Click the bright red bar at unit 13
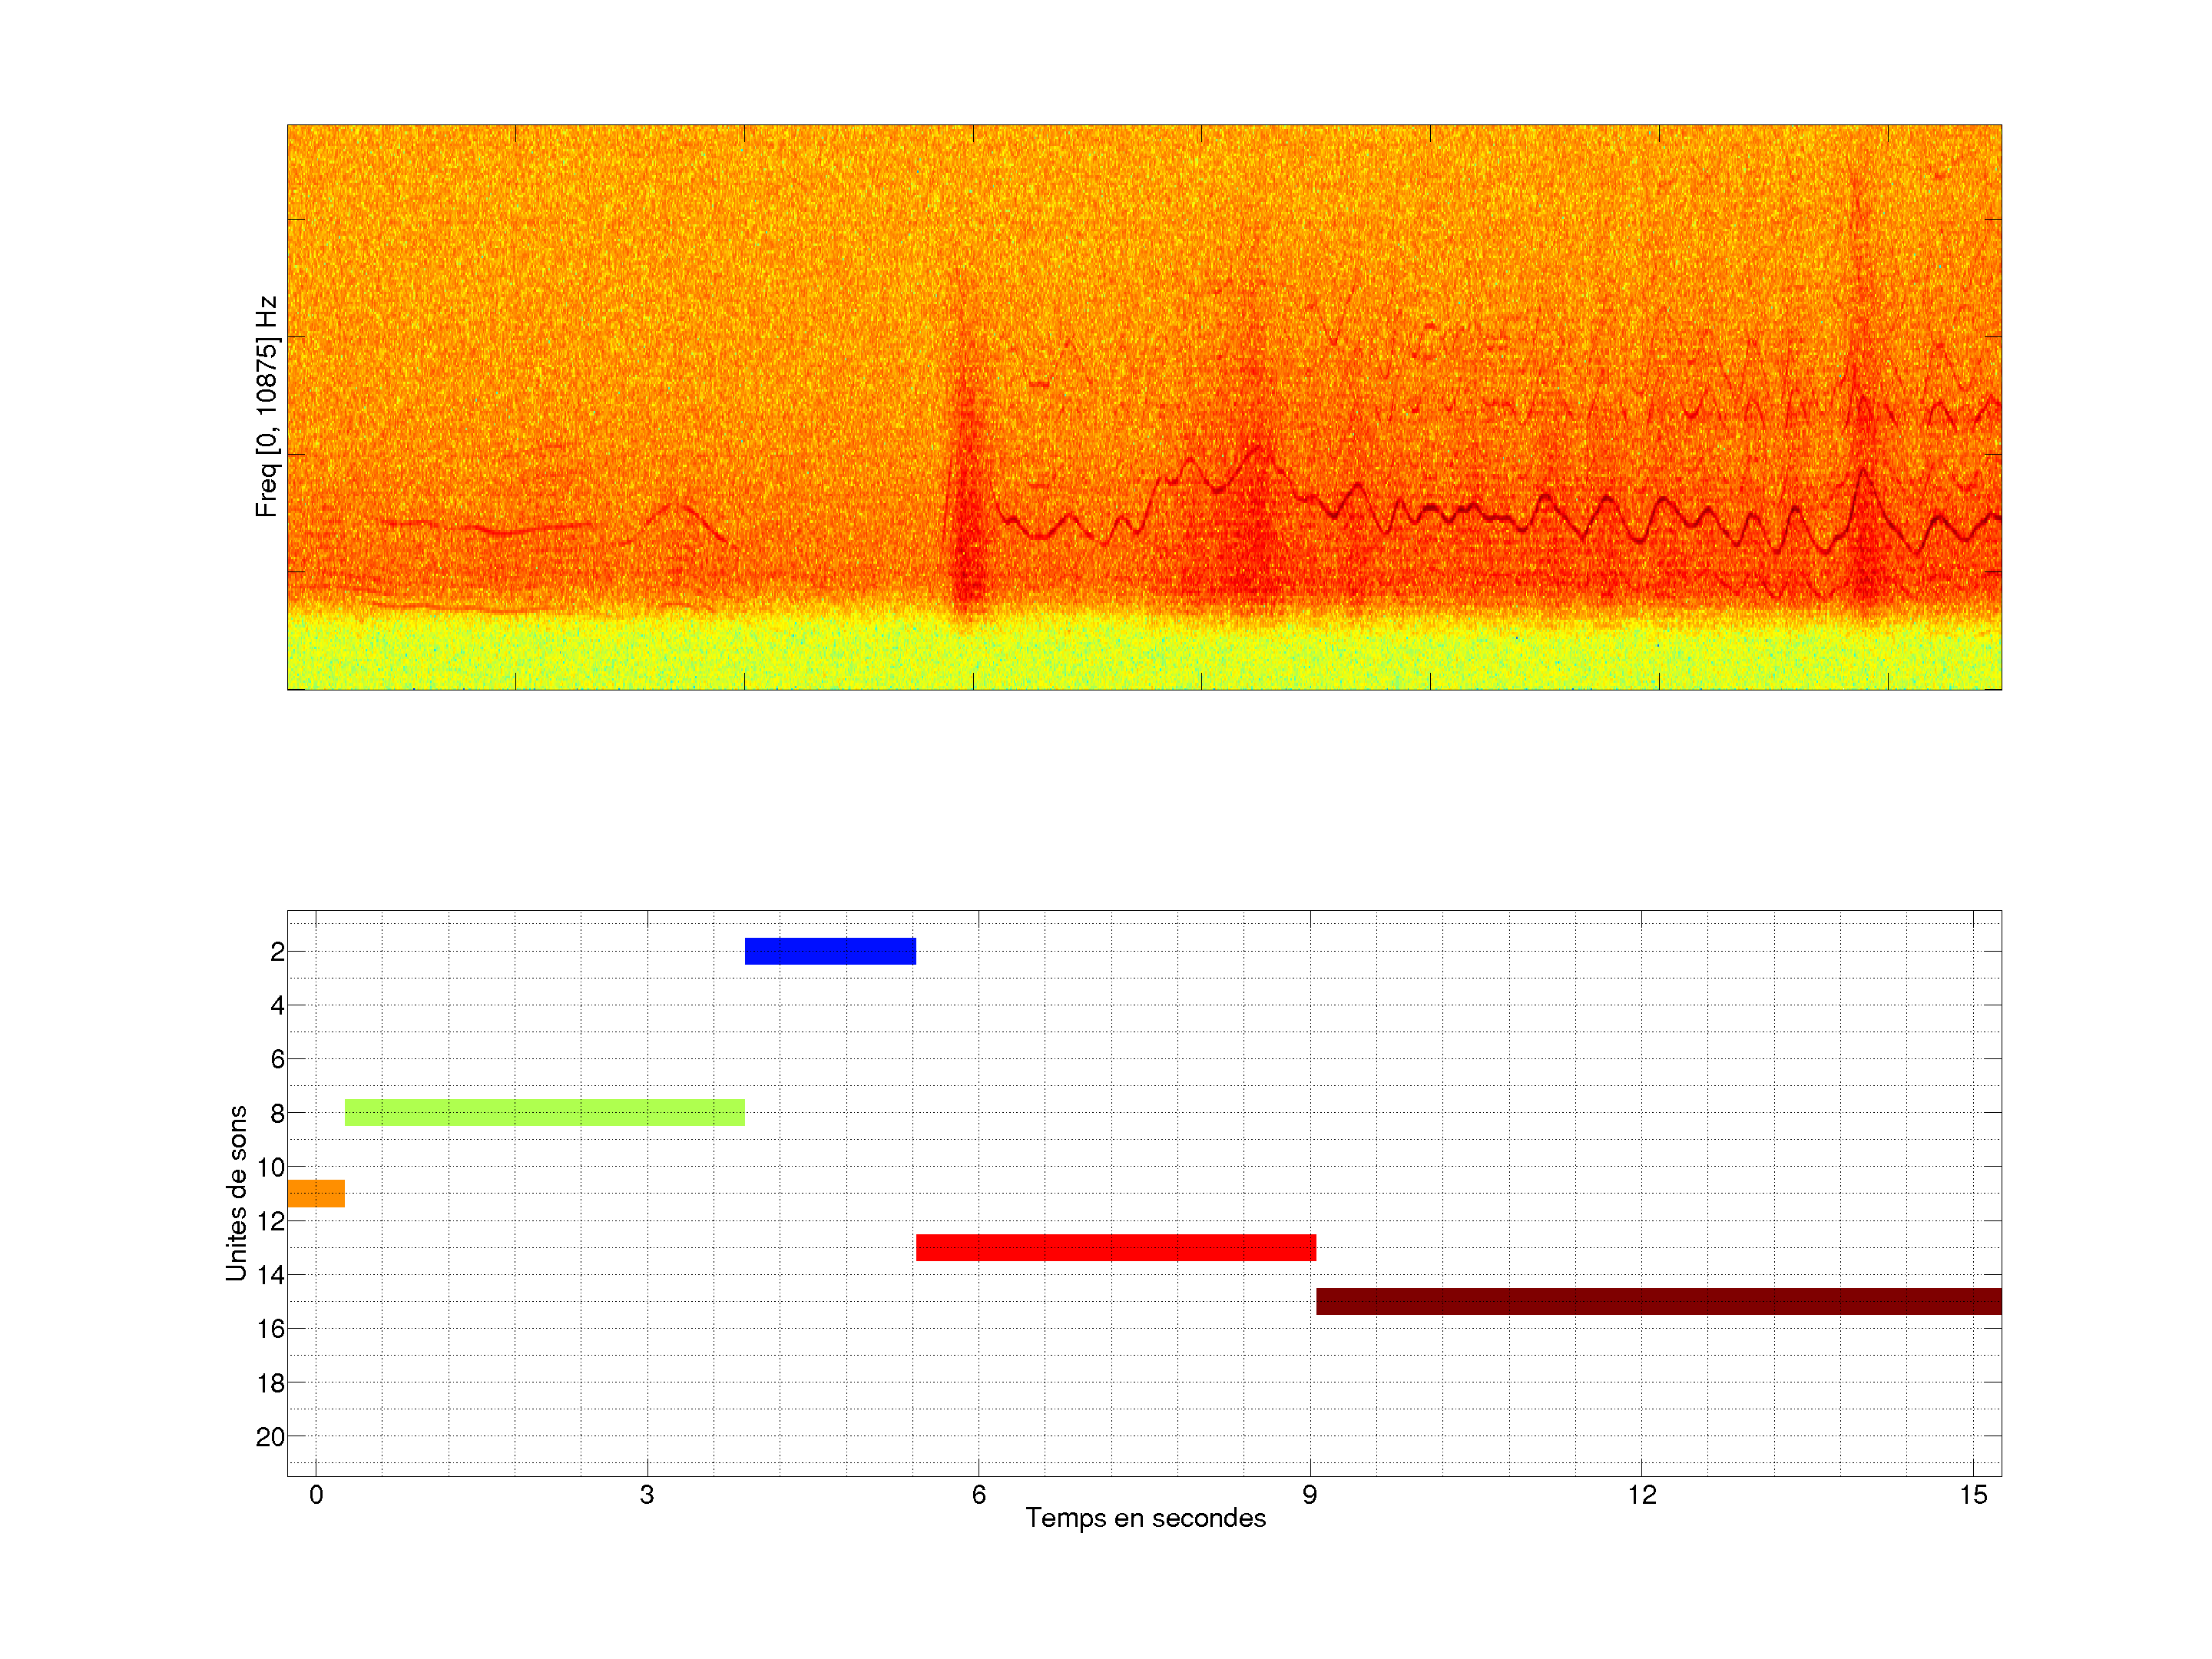Viewport: 2212px width, 1659px height. [x=1115, y=1247]
